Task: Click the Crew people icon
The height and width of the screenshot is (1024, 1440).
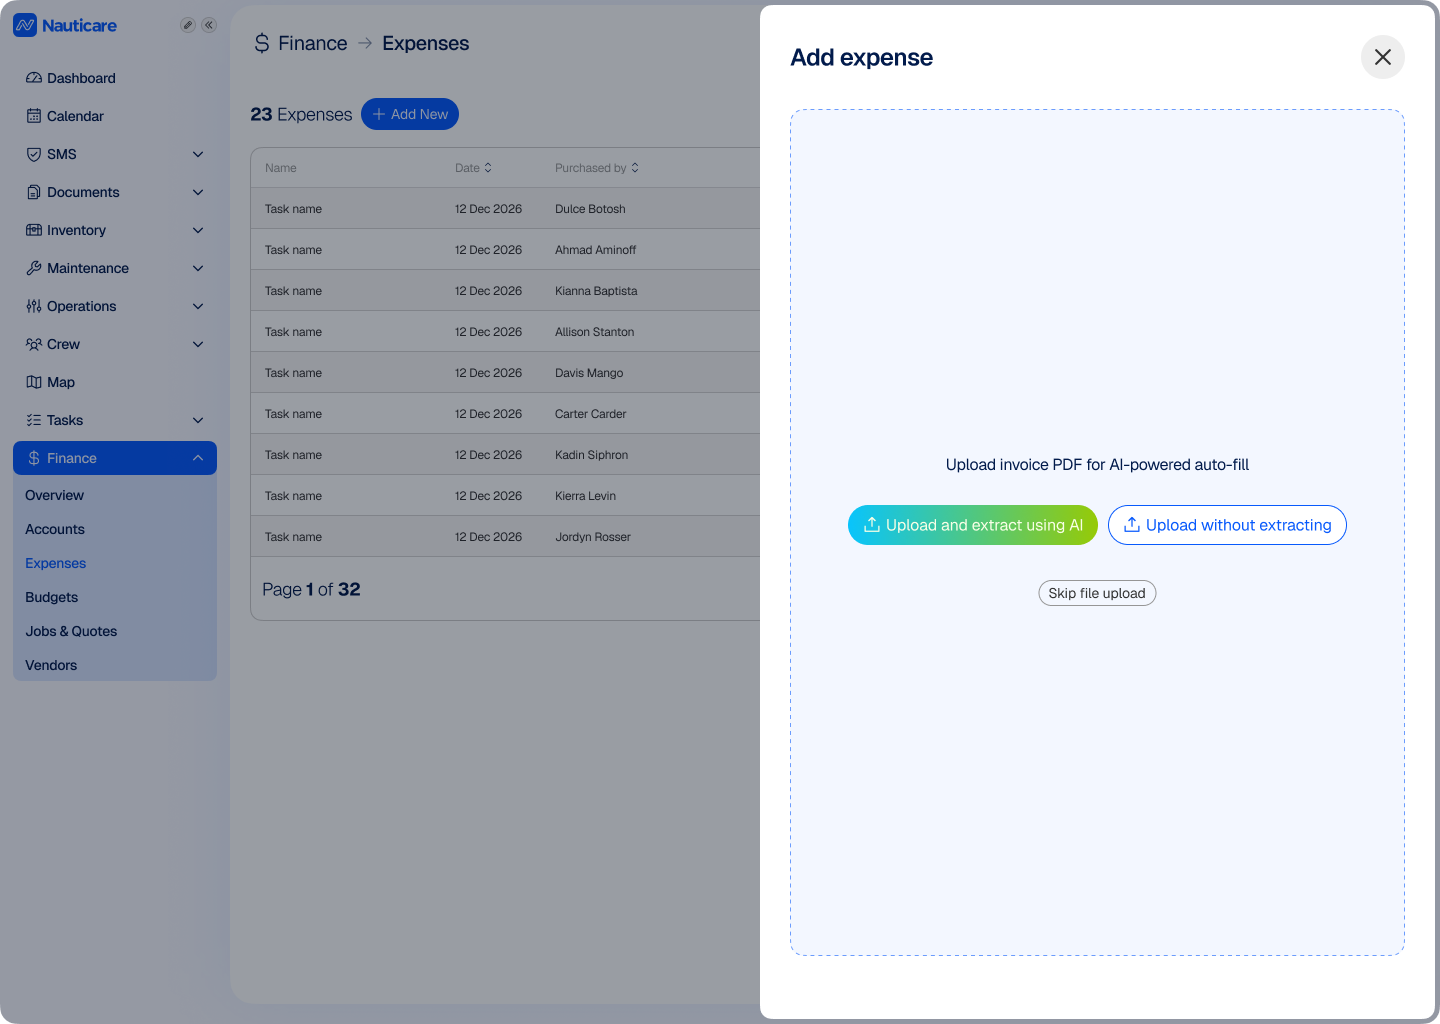Action: click(x=34, y=344)
